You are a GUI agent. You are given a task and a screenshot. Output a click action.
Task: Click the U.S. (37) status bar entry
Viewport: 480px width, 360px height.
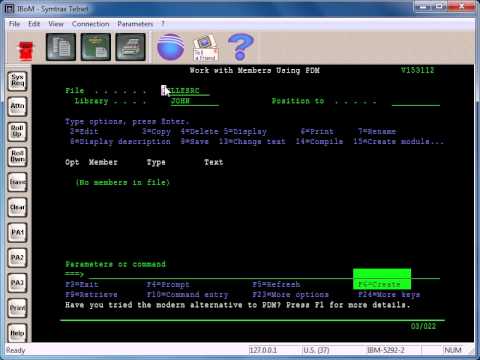pyautogui.click(x=316, y=350)
